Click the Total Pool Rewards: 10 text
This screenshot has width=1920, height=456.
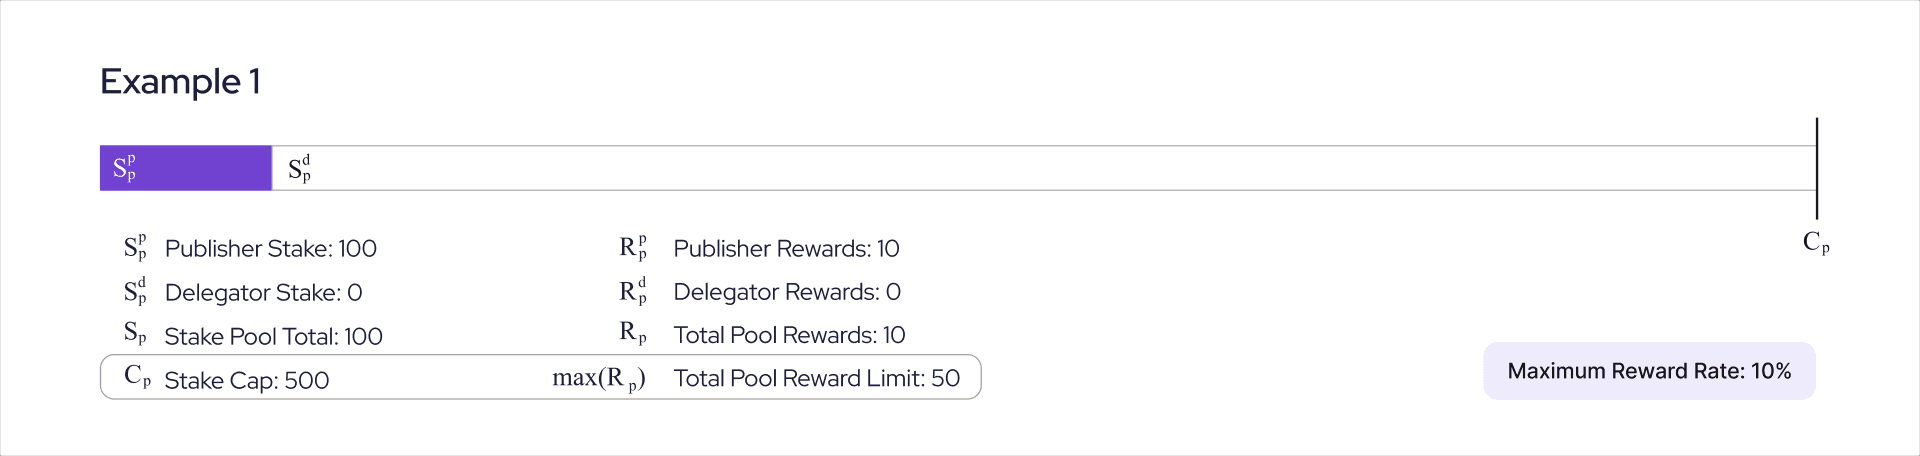point(789,335)
